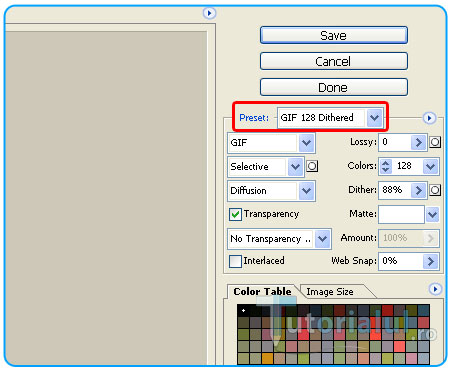Click the Cancel button

[334, 61]
